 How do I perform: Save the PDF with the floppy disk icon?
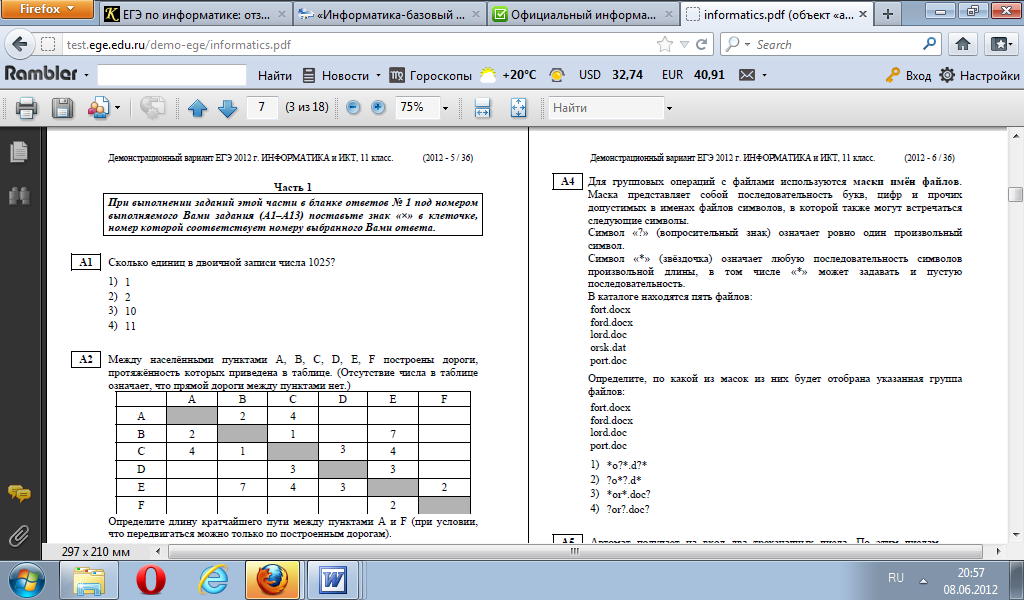(63, 107)
